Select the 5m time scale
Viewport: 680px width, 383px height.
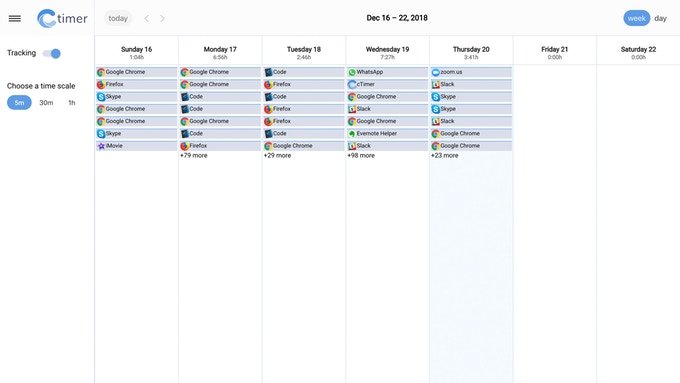tap(19, 103)
